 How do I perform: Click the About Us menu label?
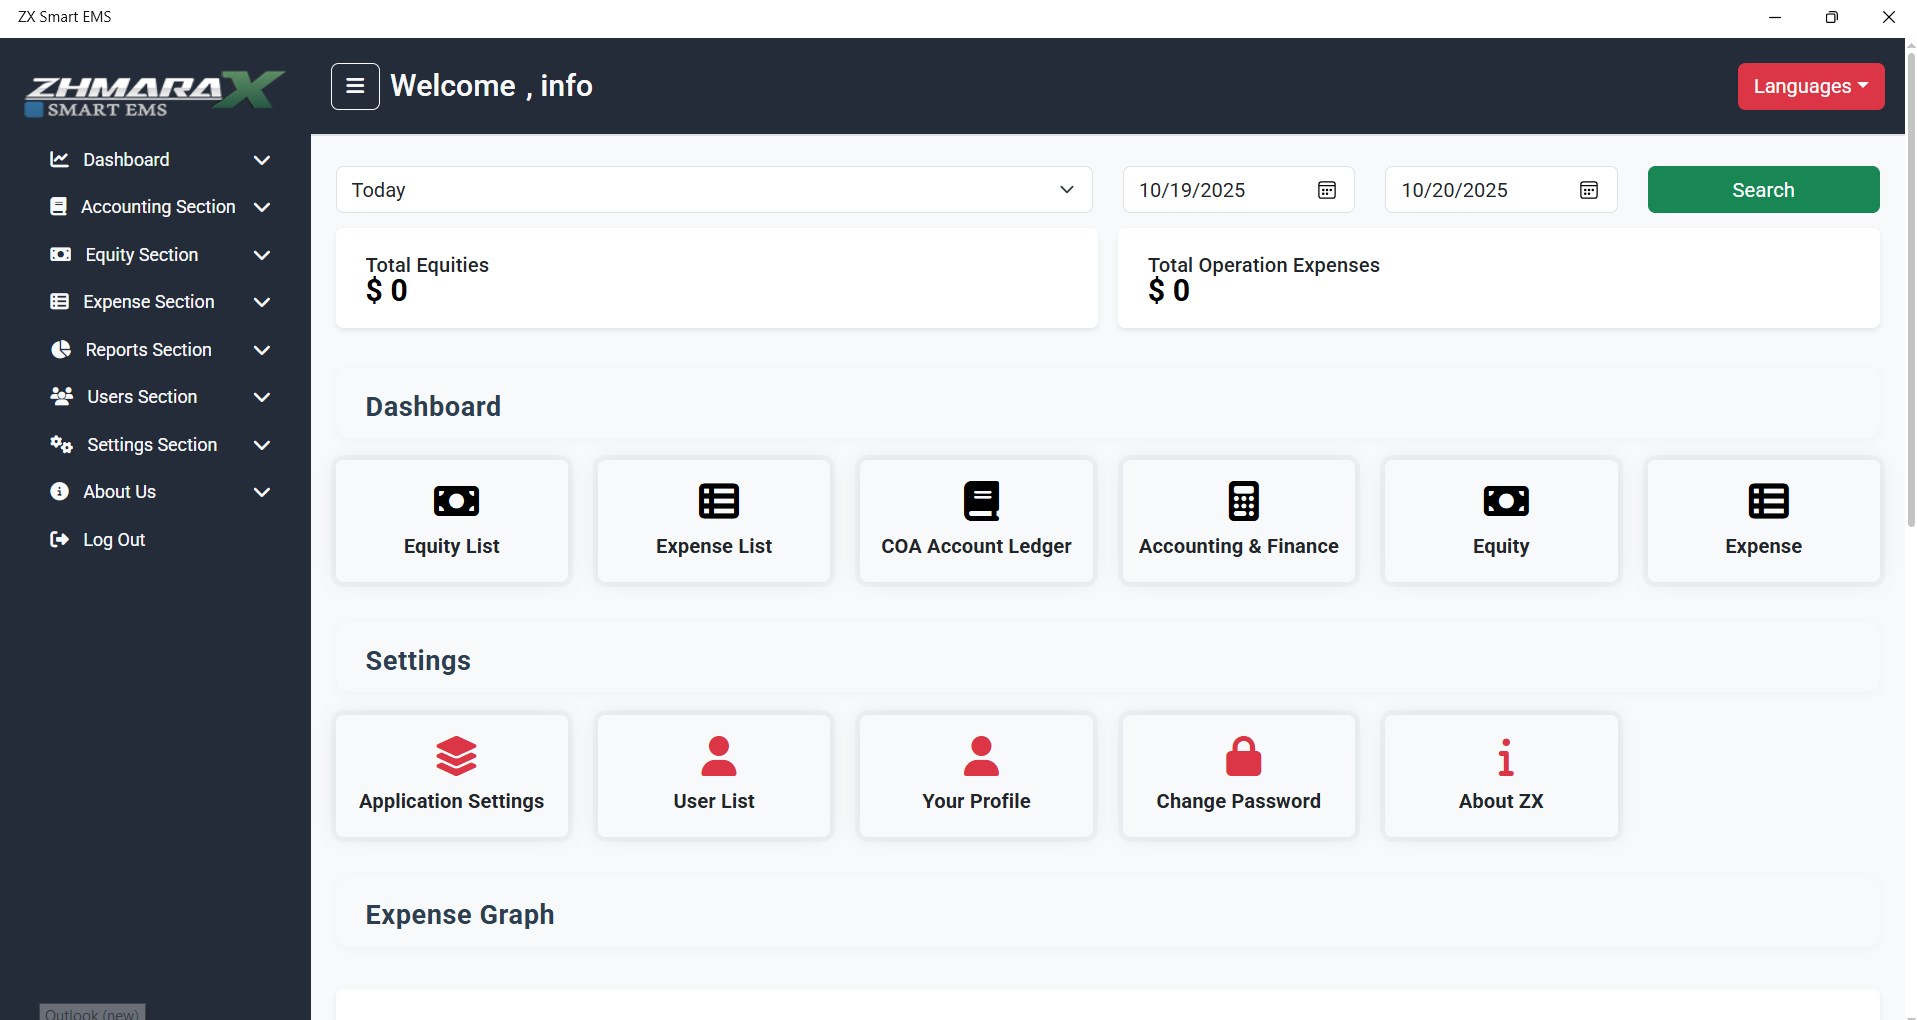119,492
